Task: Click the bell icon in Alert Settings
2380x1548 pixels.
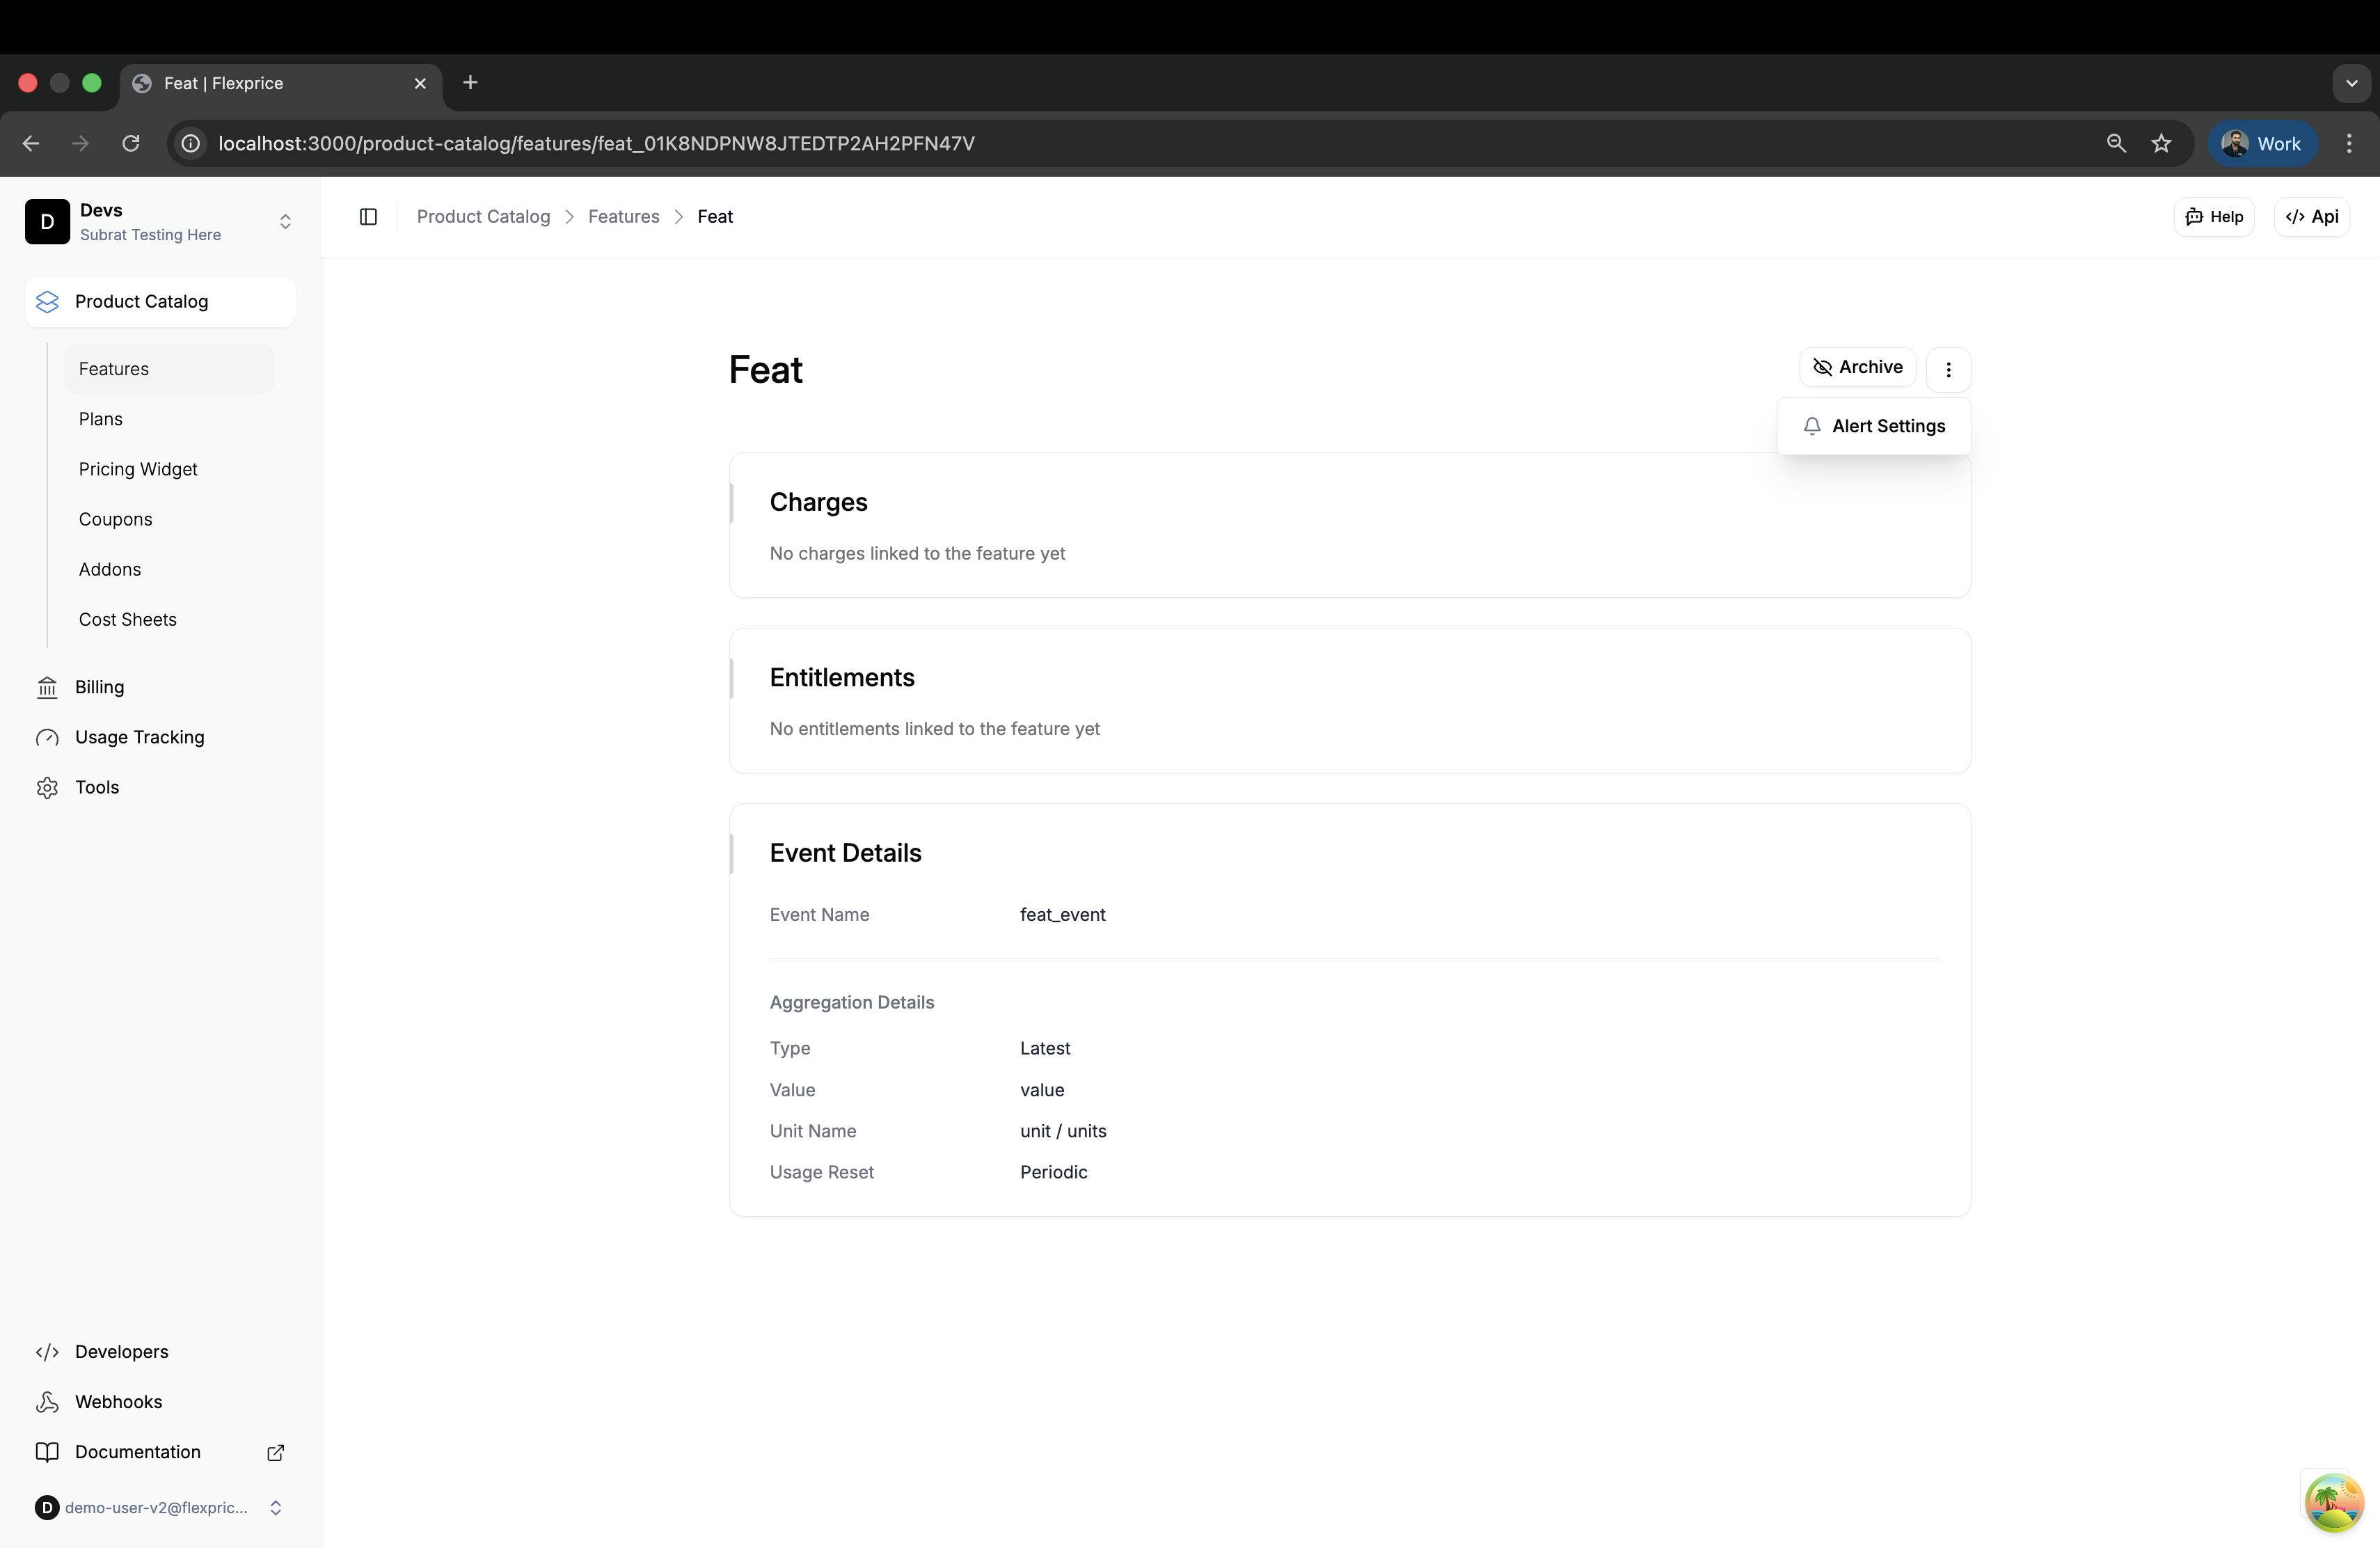Action: coord(1812,426)
